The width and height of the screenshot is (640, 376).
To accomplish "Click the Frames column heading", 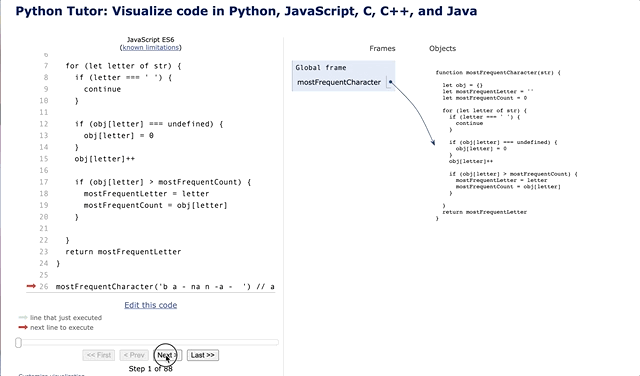I will 382,48.
